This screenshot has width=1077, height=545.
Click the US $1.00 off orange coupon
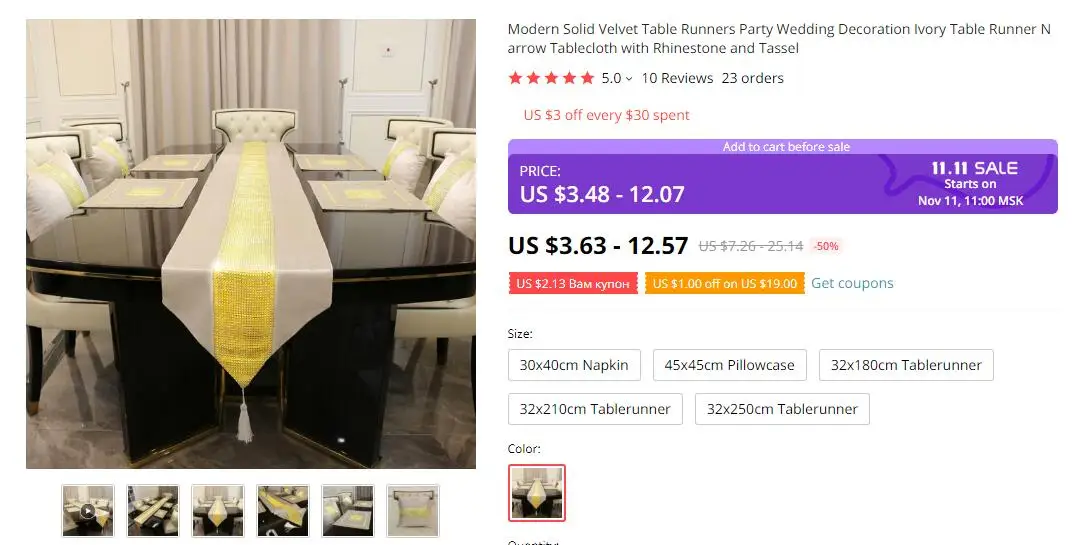click(x=725, y=283)
